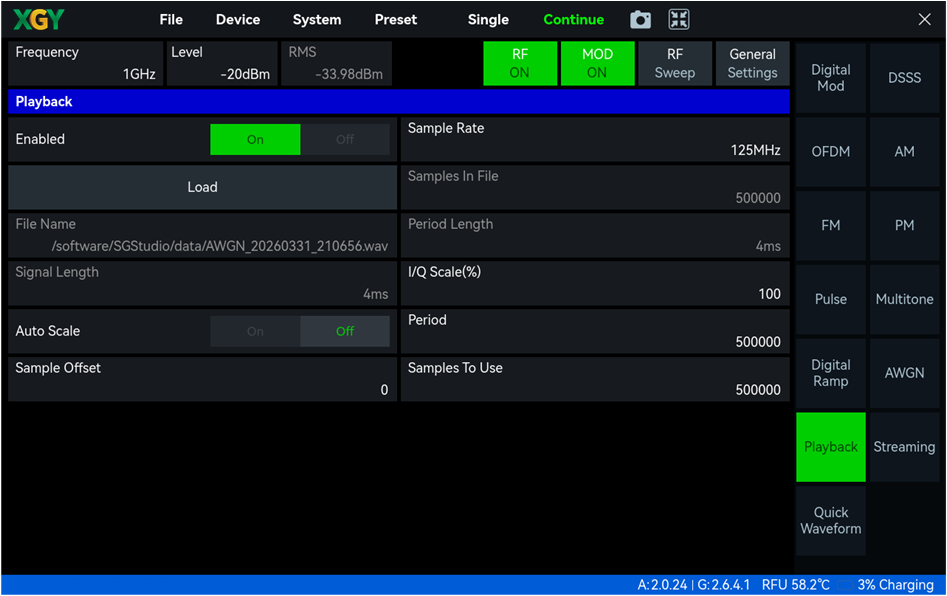This screenshot has width=947, height=596.
Task: Select FM modulation
Action: pyautogui.click(x=830, y=225)
